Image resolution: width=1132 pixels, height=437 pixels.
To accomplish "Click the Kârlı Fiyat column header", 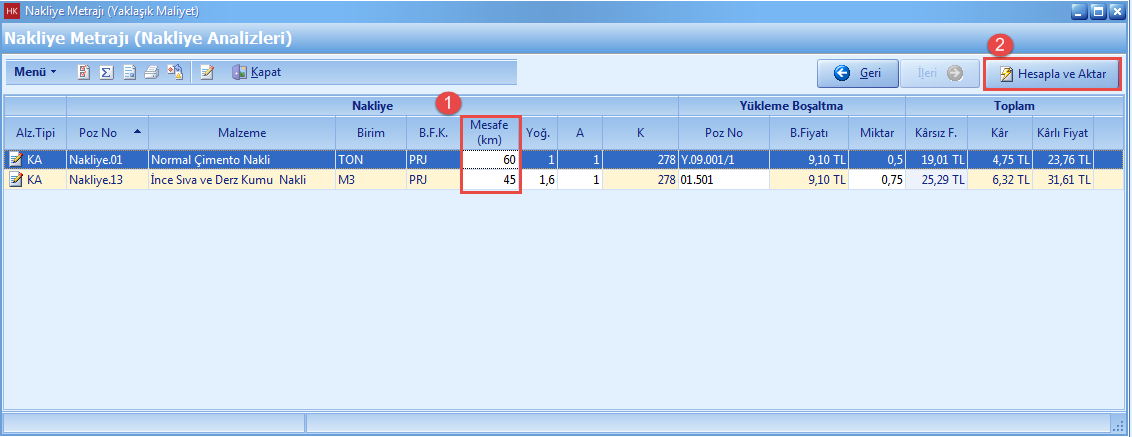I will pos(1061,133).
